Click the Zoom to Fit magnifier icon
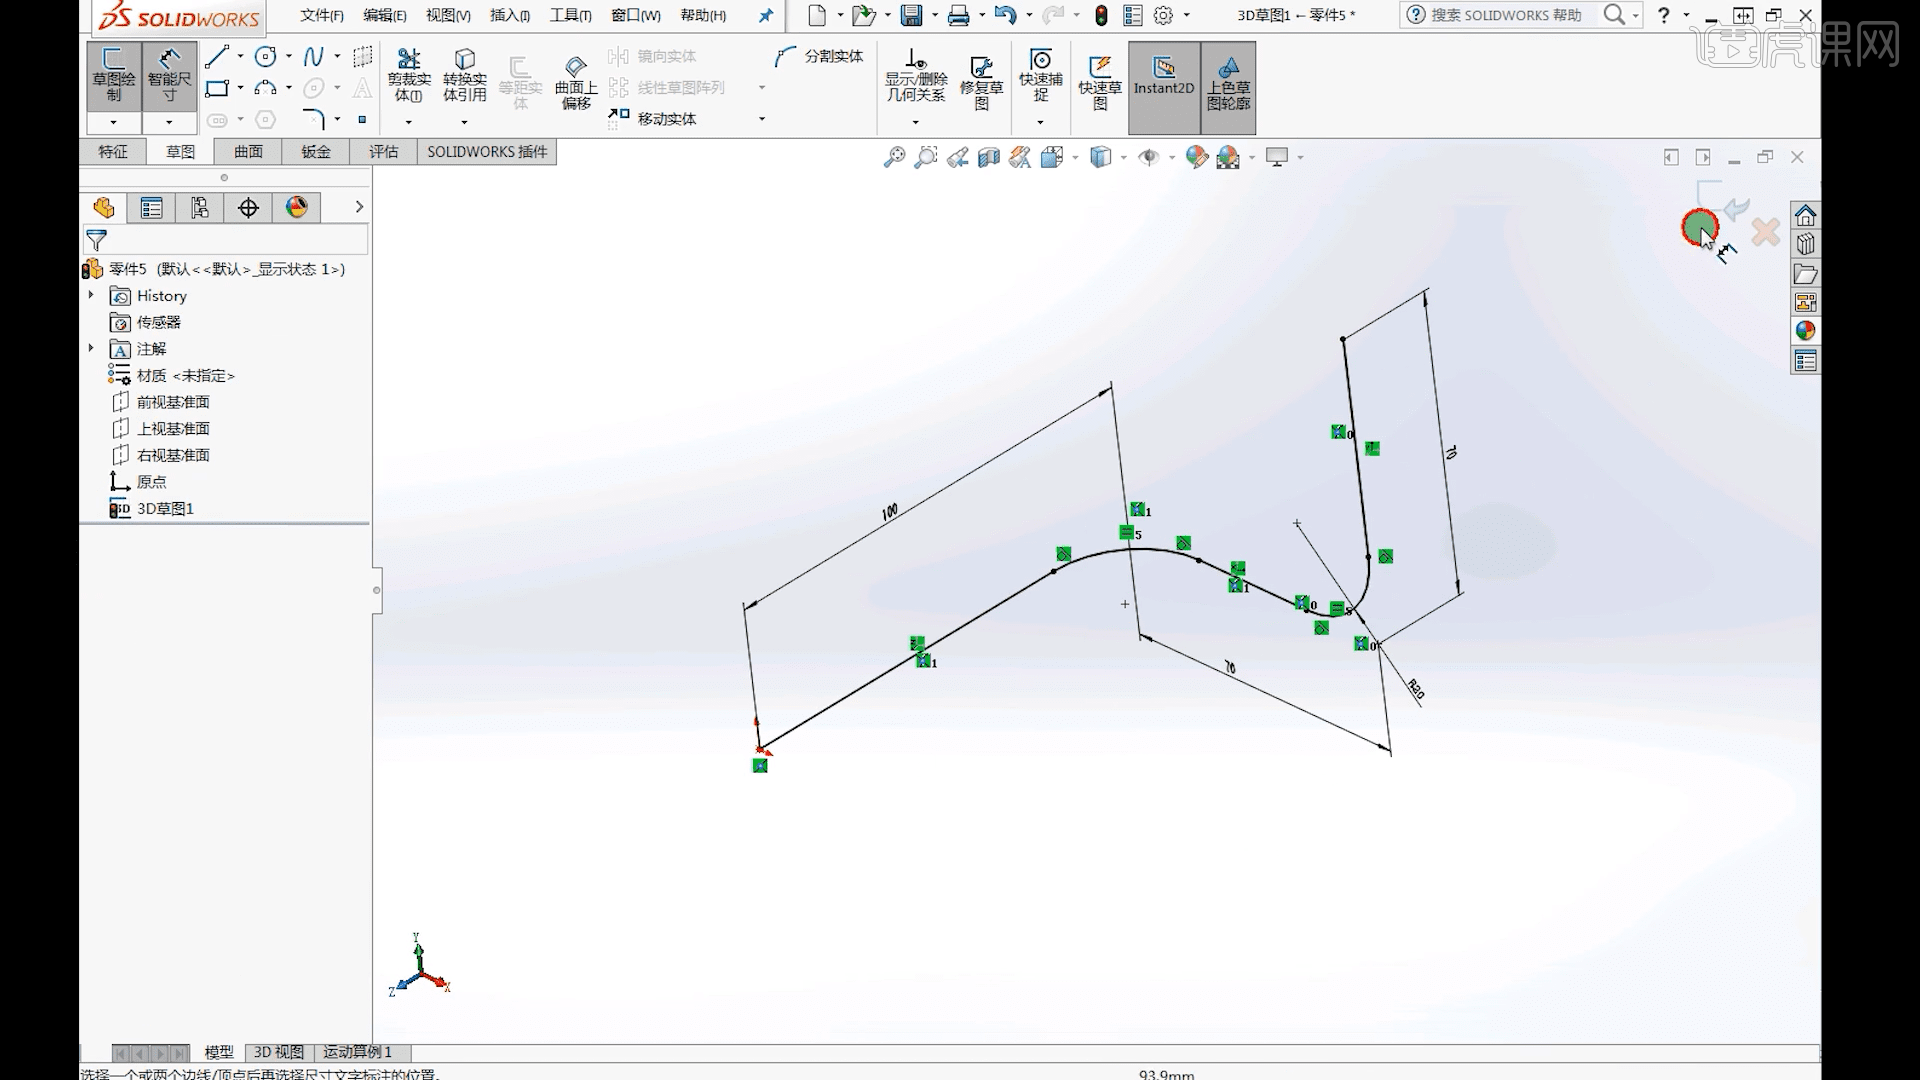1920x1080 pixels. coord(894,157)
